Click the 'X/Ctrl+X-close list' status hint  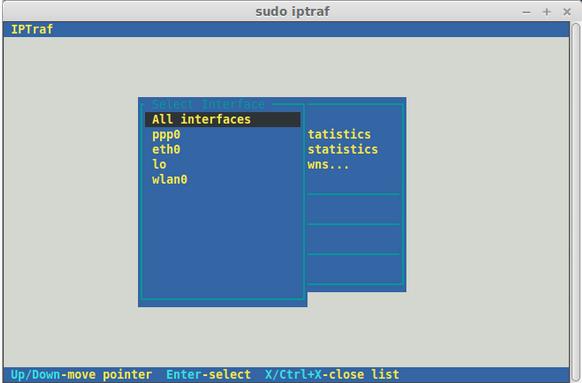[x=332, y=374]
